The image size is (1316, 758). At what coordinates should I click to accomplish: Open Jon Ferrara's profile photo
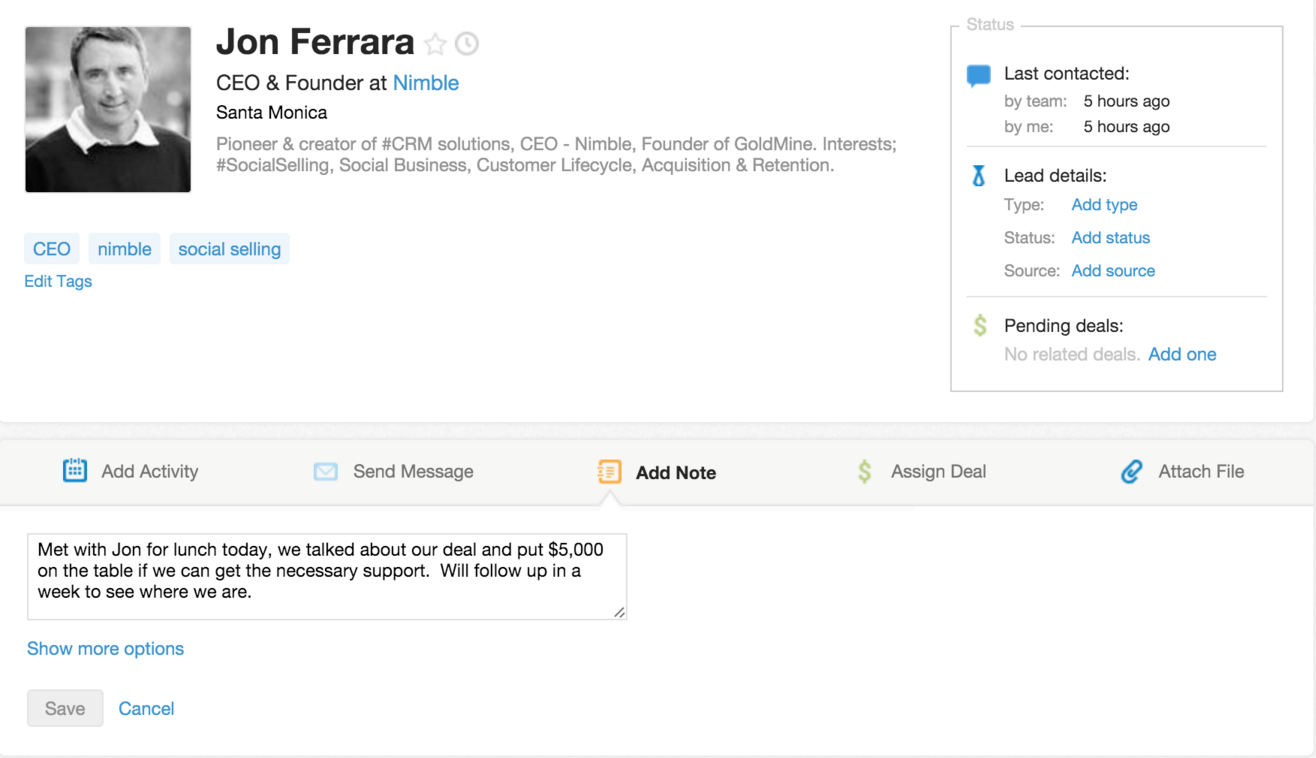pos(108,109)
